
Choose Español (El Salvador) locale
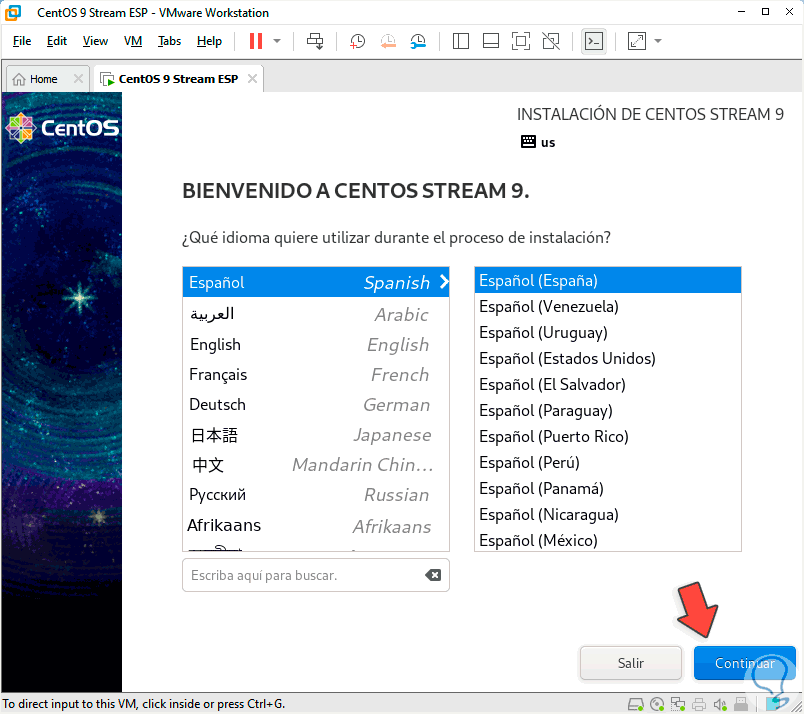(608, 384)
